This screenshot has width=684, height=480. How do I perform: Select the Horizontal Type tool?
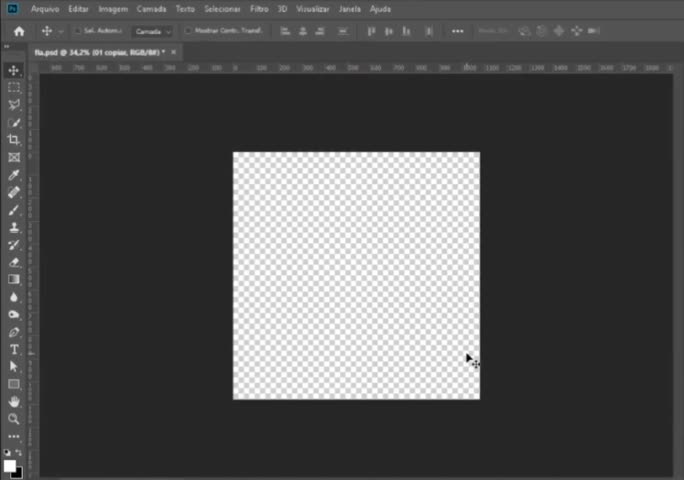pyautogui.click(x=14, y=350)
